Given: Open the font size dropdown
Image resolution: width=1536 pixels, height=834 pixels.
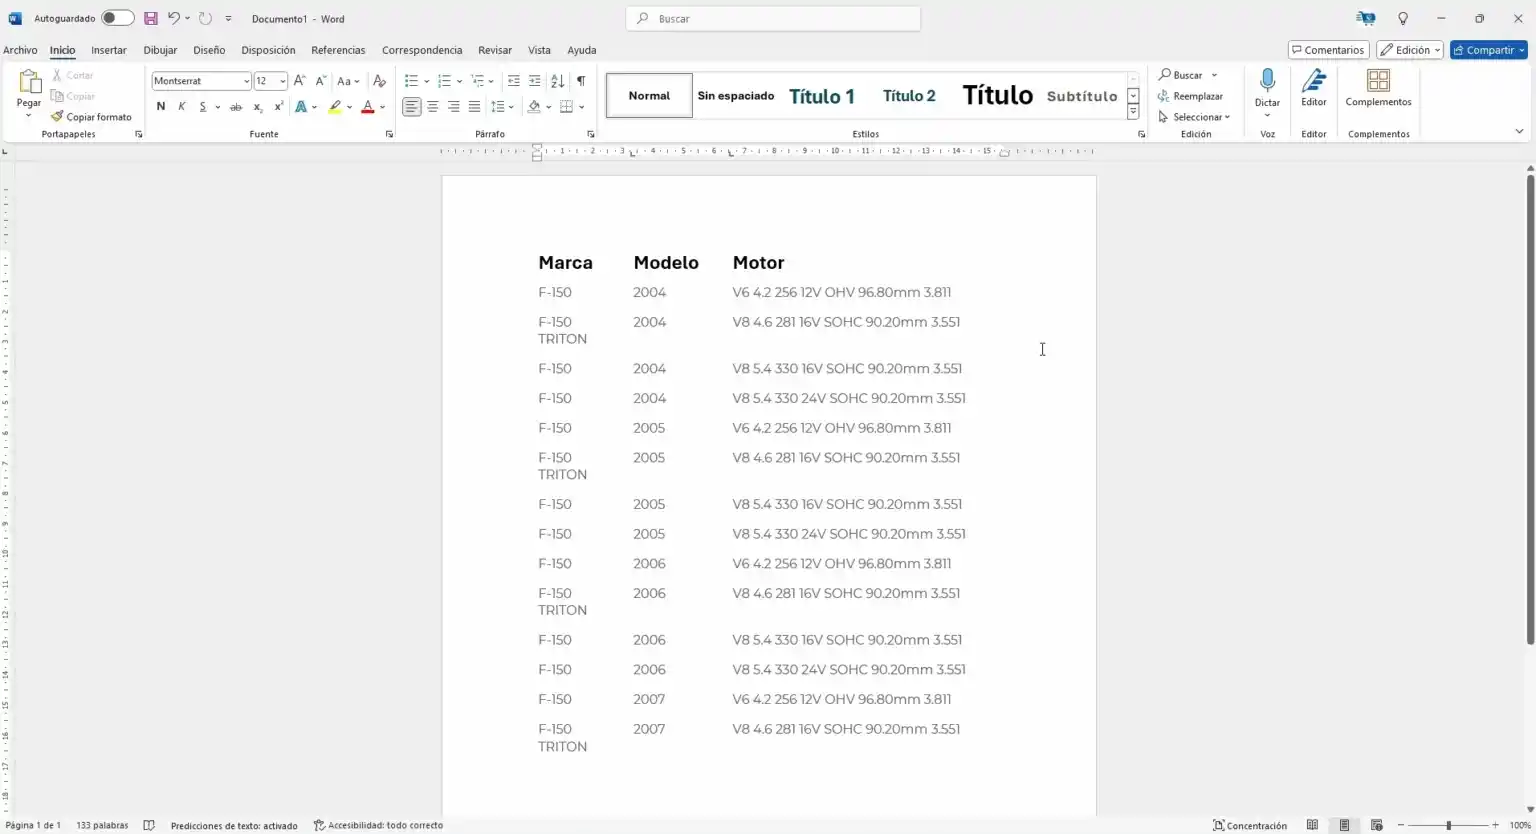Looking at the screenshot, I should [283, 81].
